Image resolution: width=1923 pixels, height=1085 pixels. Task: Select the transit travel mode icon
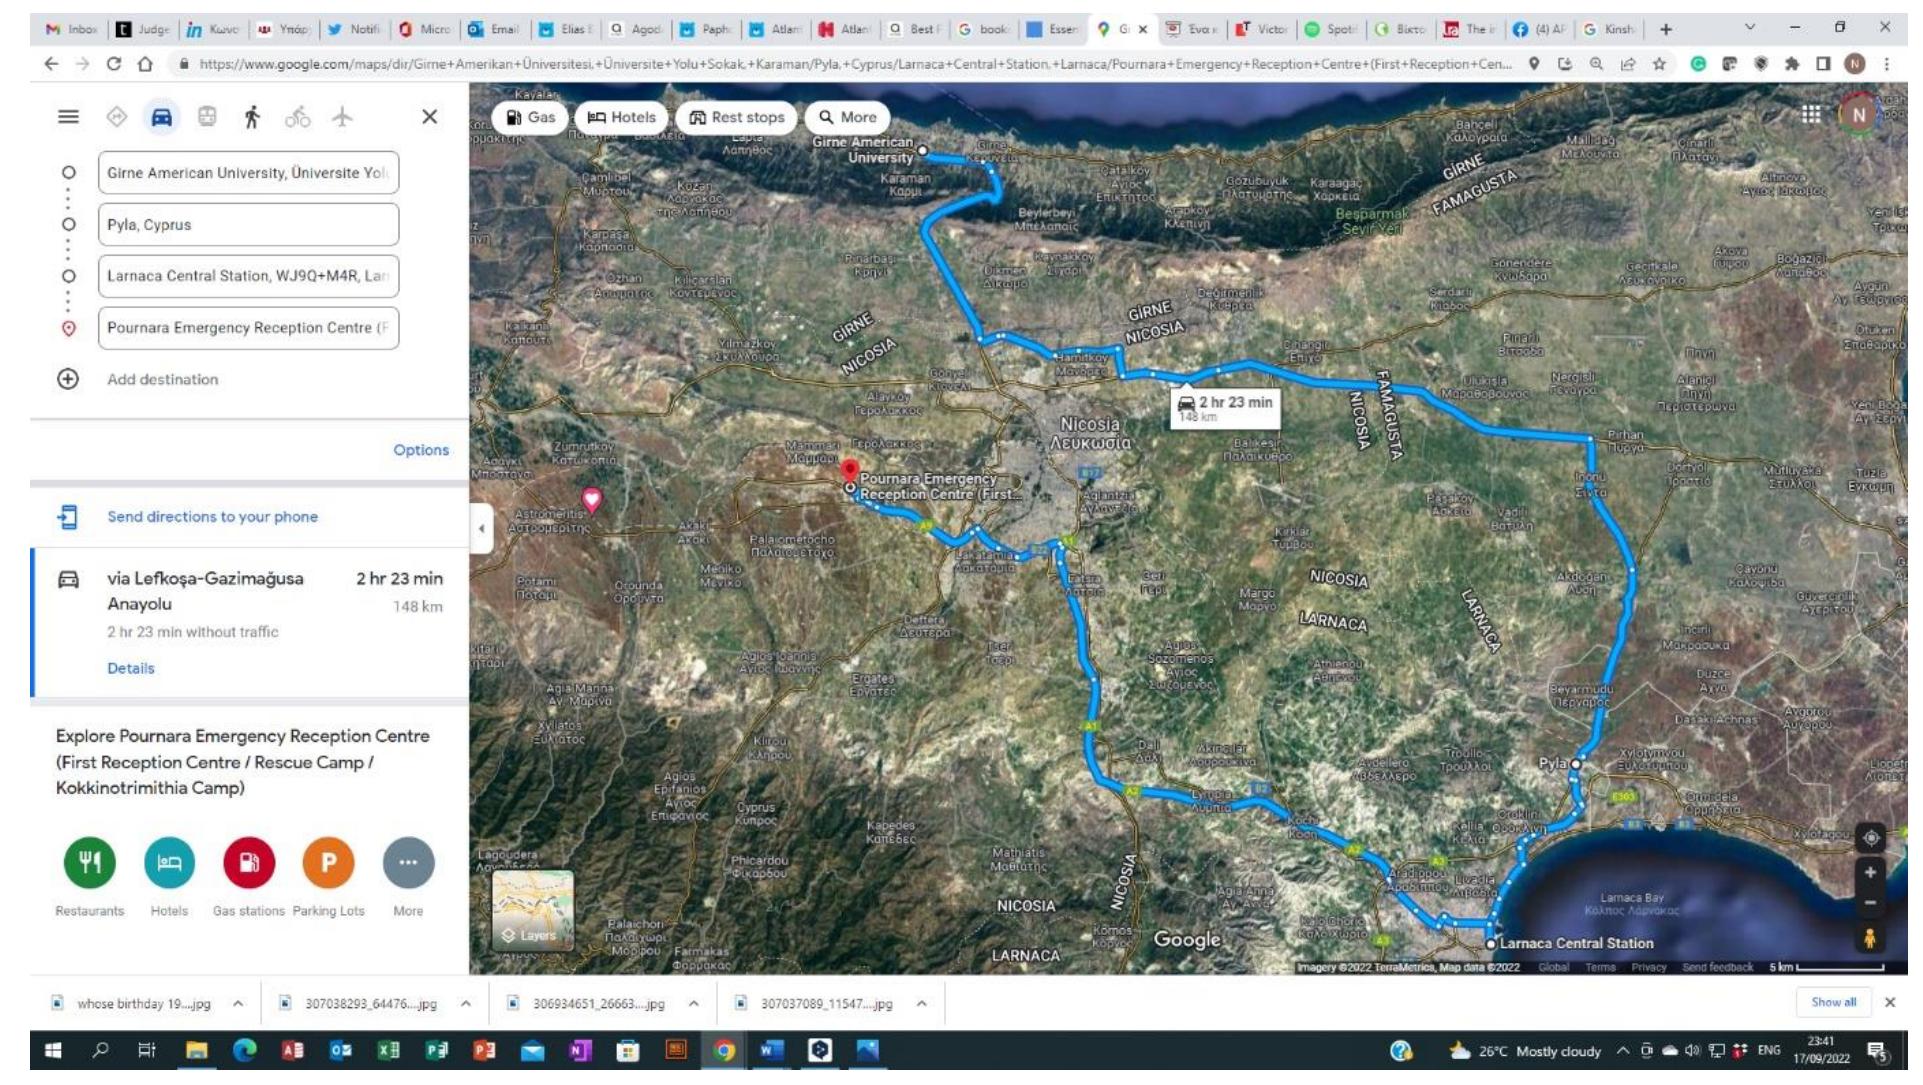(x=207, y=117)
